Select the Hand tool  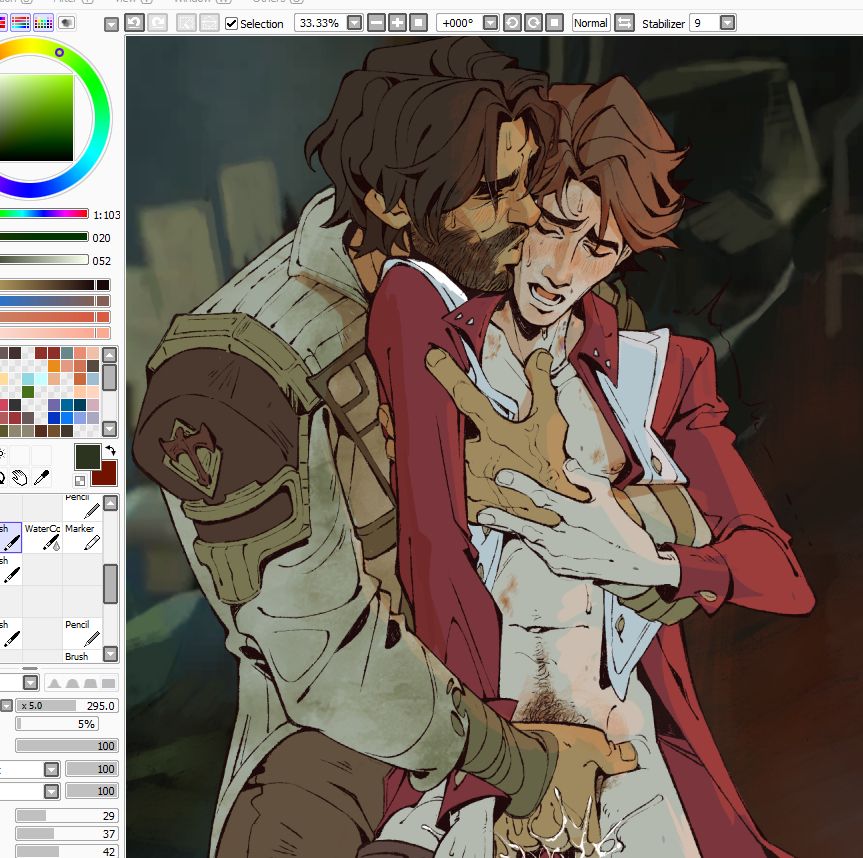click(x=20, y=478)
